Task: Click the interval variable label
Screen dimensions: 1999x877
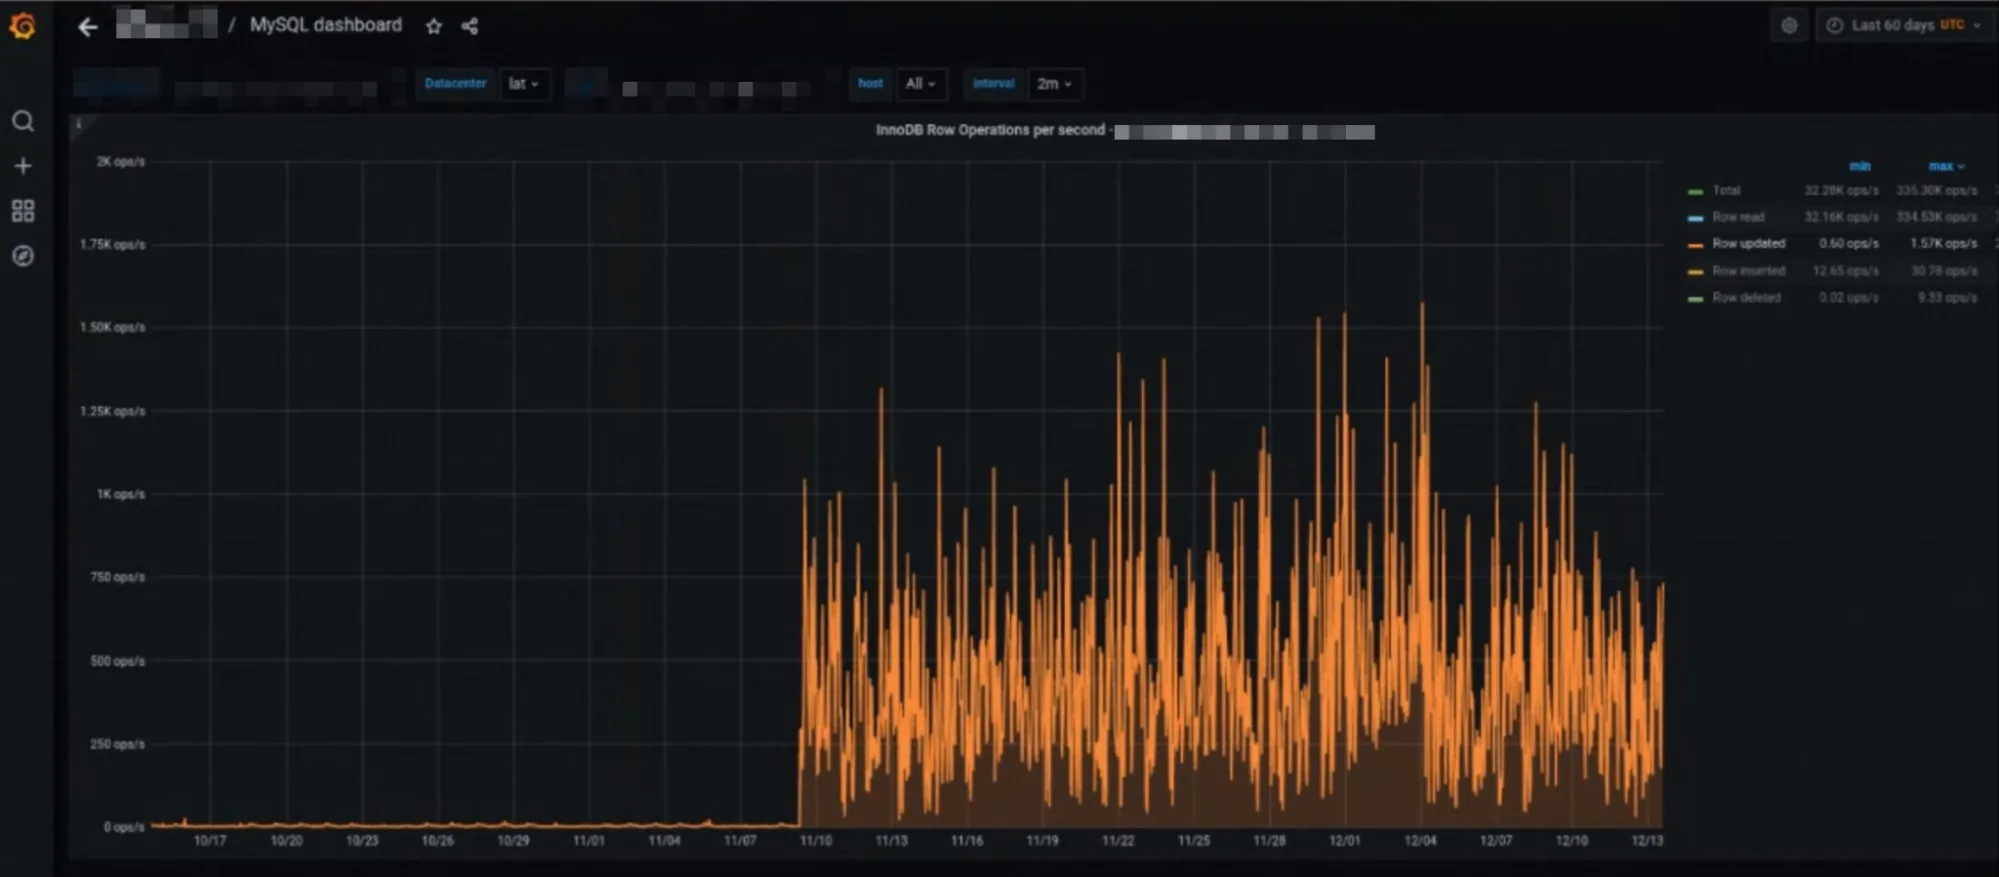Action: tap(993, 84)
